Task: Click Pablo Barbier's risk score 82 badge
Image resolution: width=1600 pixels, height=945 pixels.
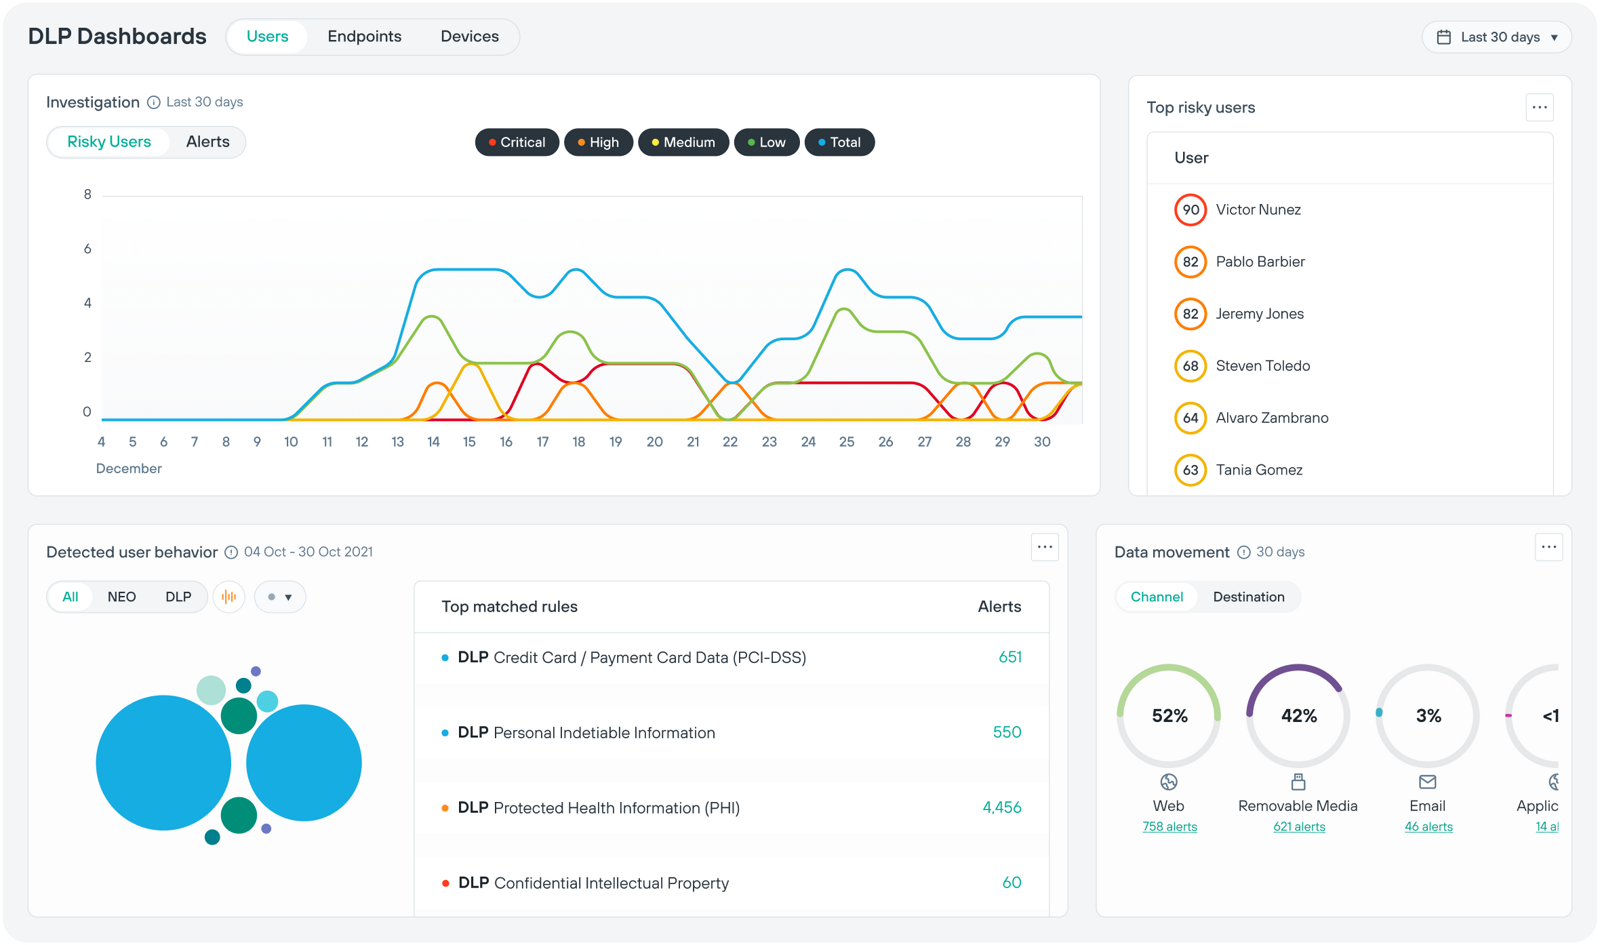Action: click(x=1190, y=262)
